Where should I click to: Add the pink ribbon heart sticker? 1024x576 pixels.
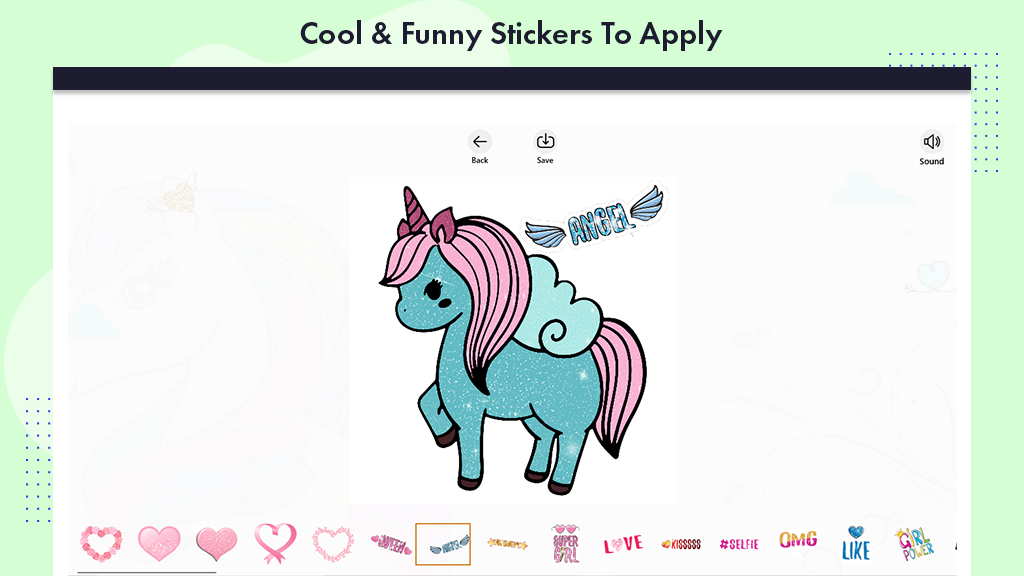pyautogui.click(x=275, y=543)
